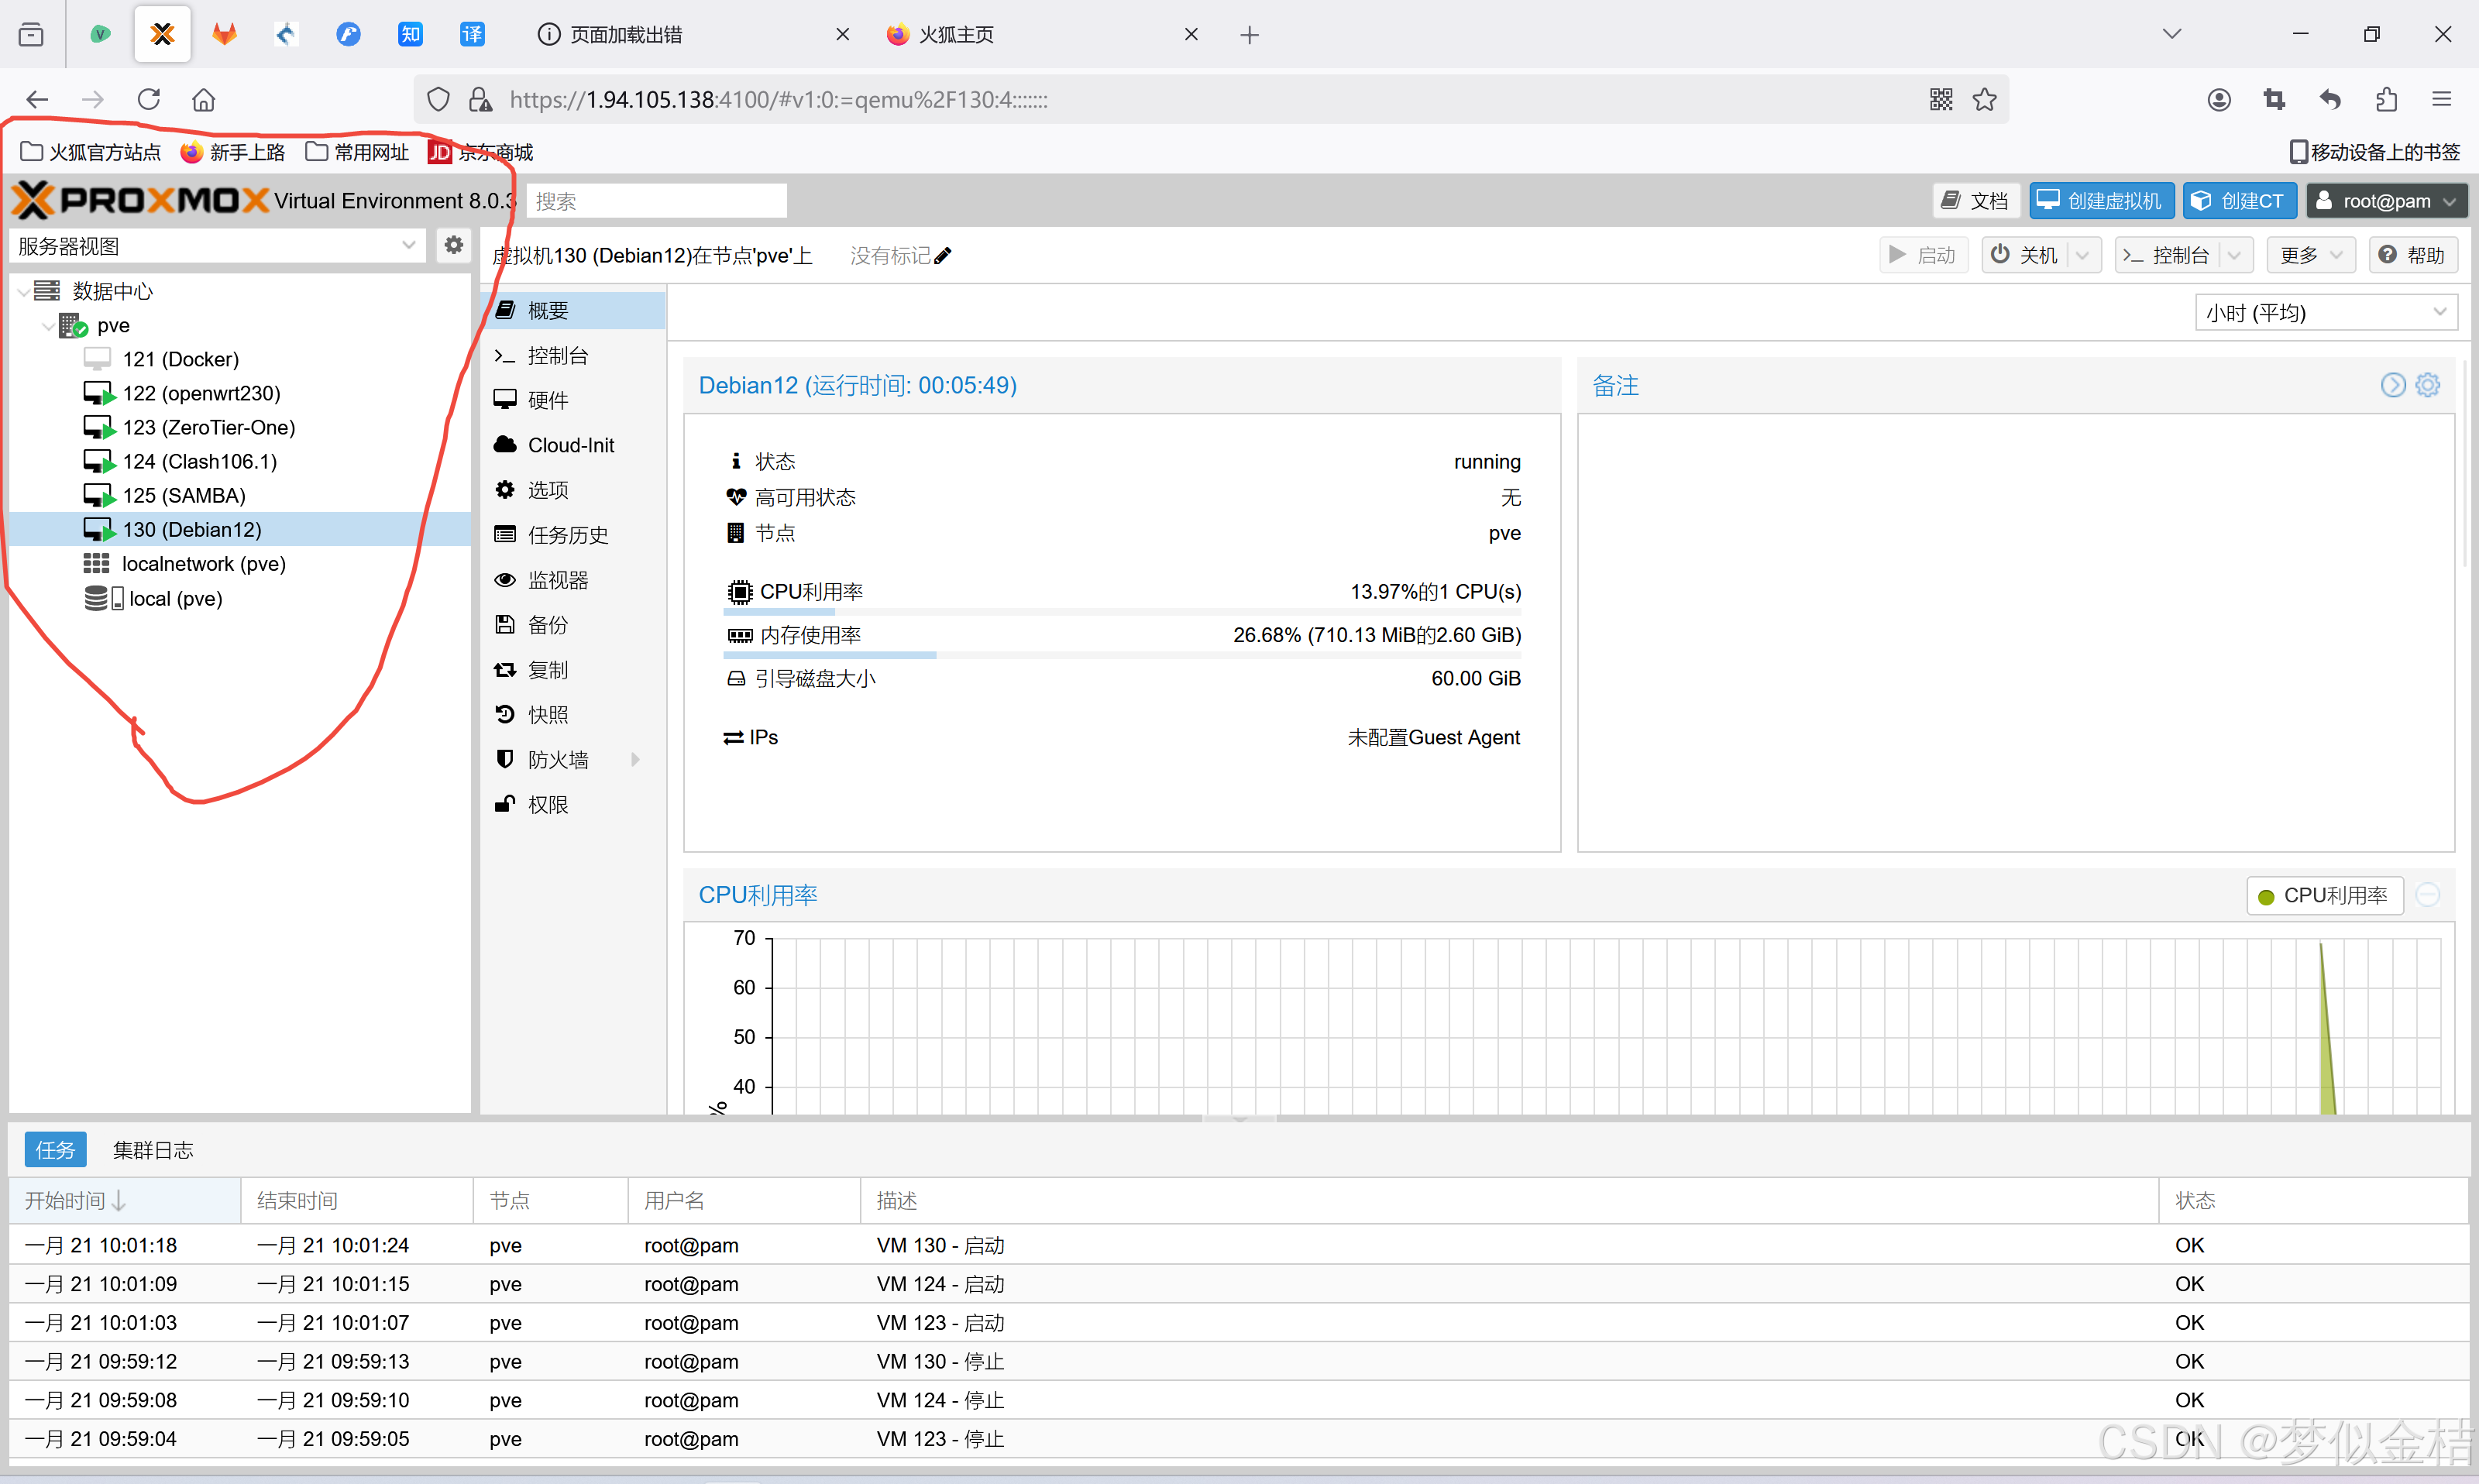Click the 搜索 search input field

(x=656, y=201)
